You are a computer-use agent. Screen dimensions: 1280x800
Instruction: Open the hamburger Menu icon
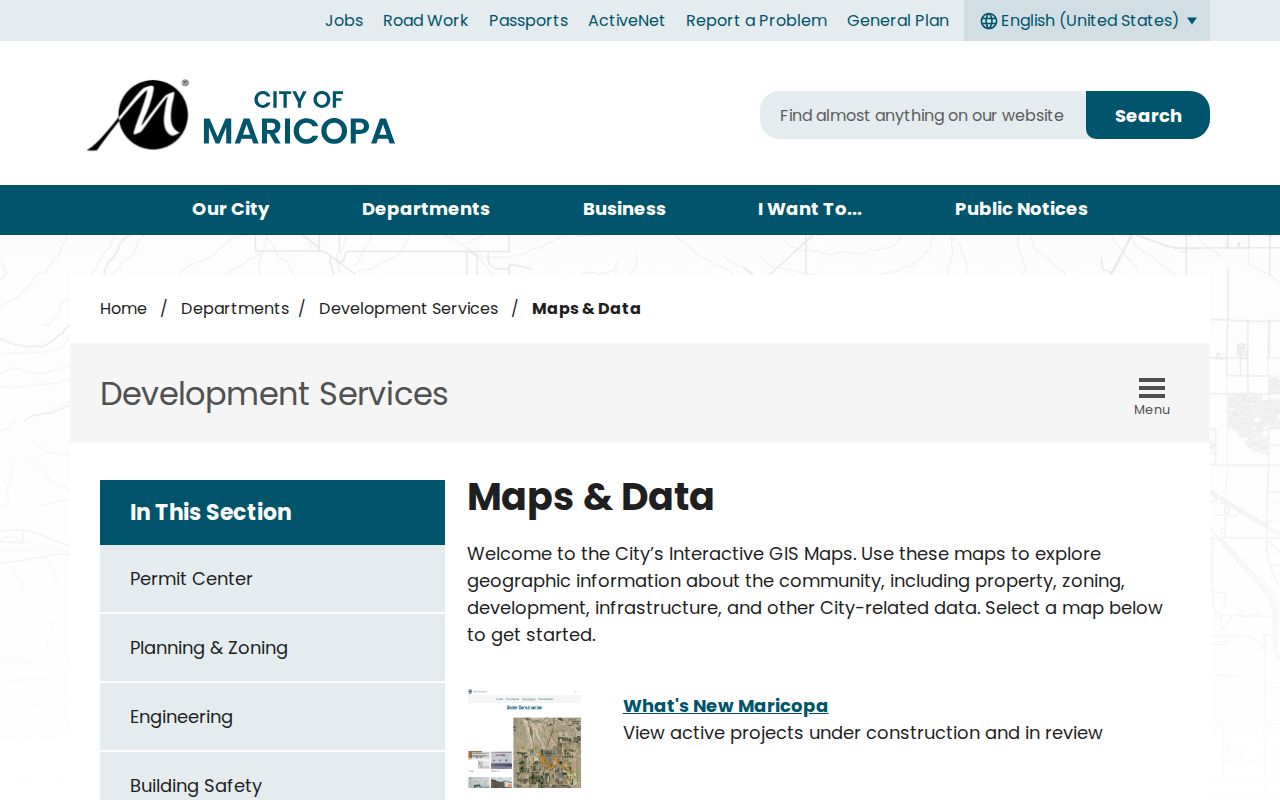[x=1151, y=397]
